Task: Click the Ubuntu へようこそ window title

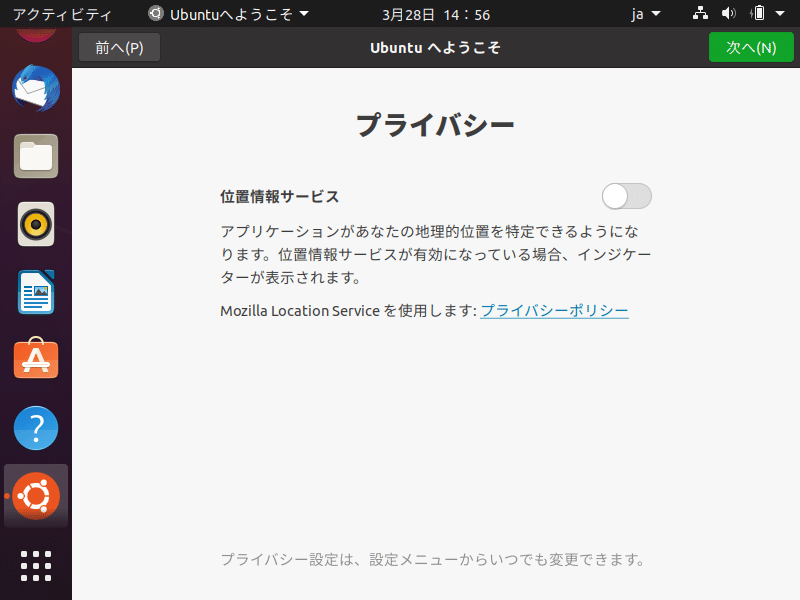Action: (x=435, y=47)
